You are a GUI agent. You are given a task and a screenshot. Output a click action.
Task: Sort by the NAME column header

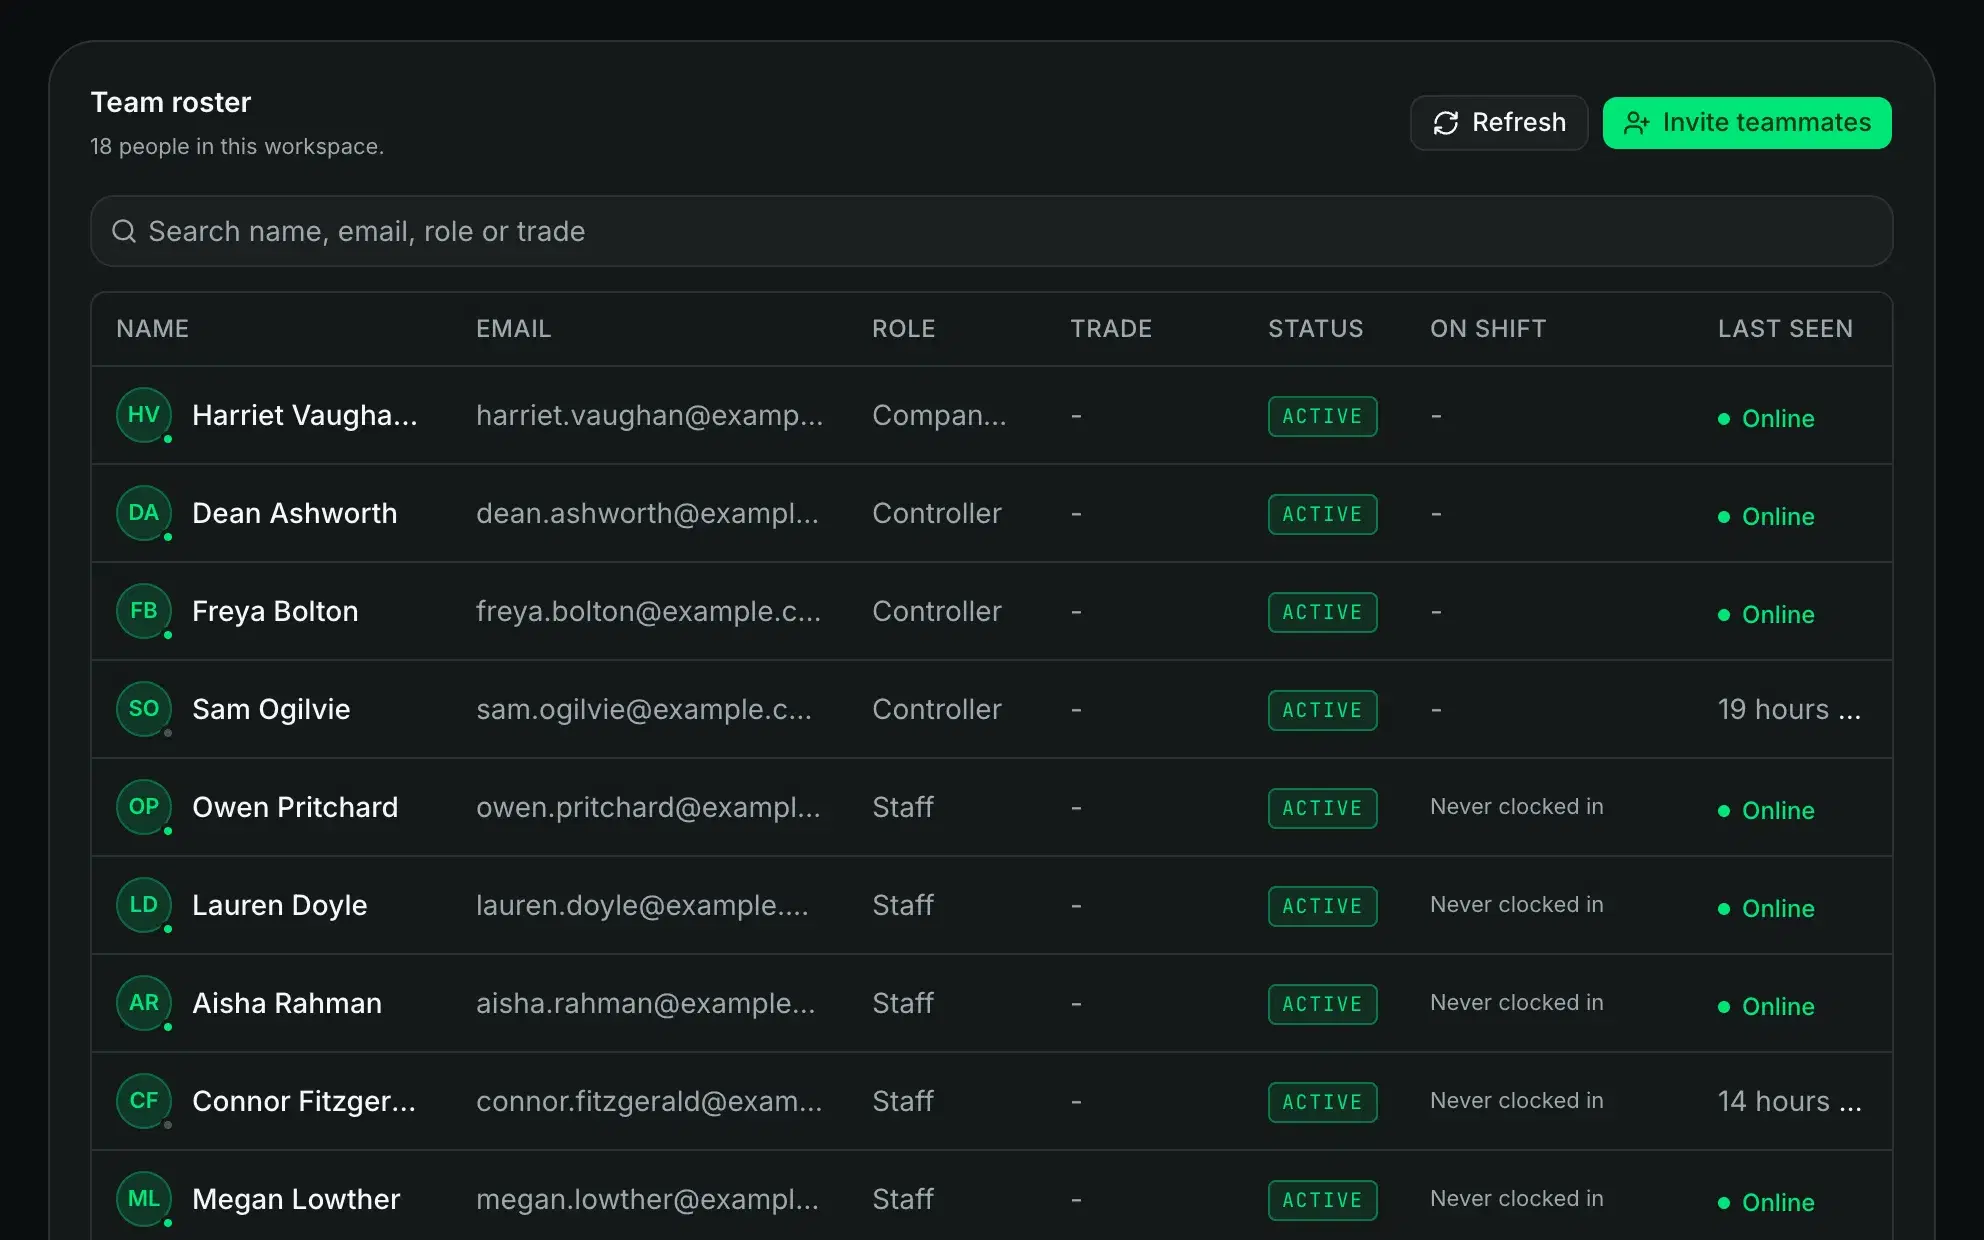(x=152, y=329)
